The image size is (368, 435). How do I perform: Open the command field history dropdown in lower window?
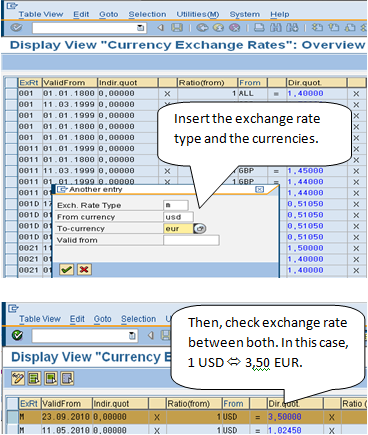pos(132,335)
